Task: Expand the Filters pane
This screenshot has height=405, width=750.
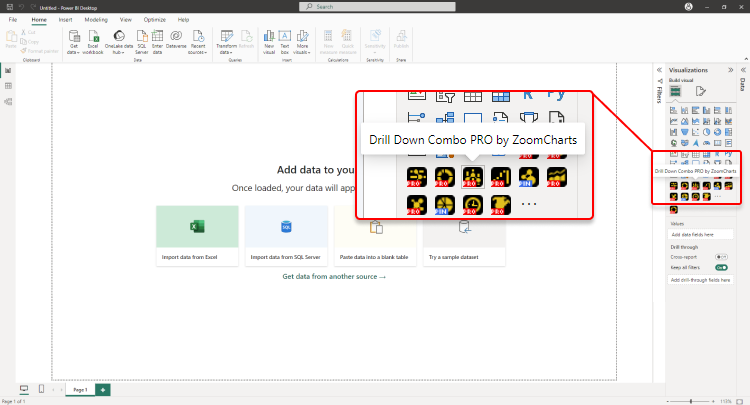Action: [659, 70]
